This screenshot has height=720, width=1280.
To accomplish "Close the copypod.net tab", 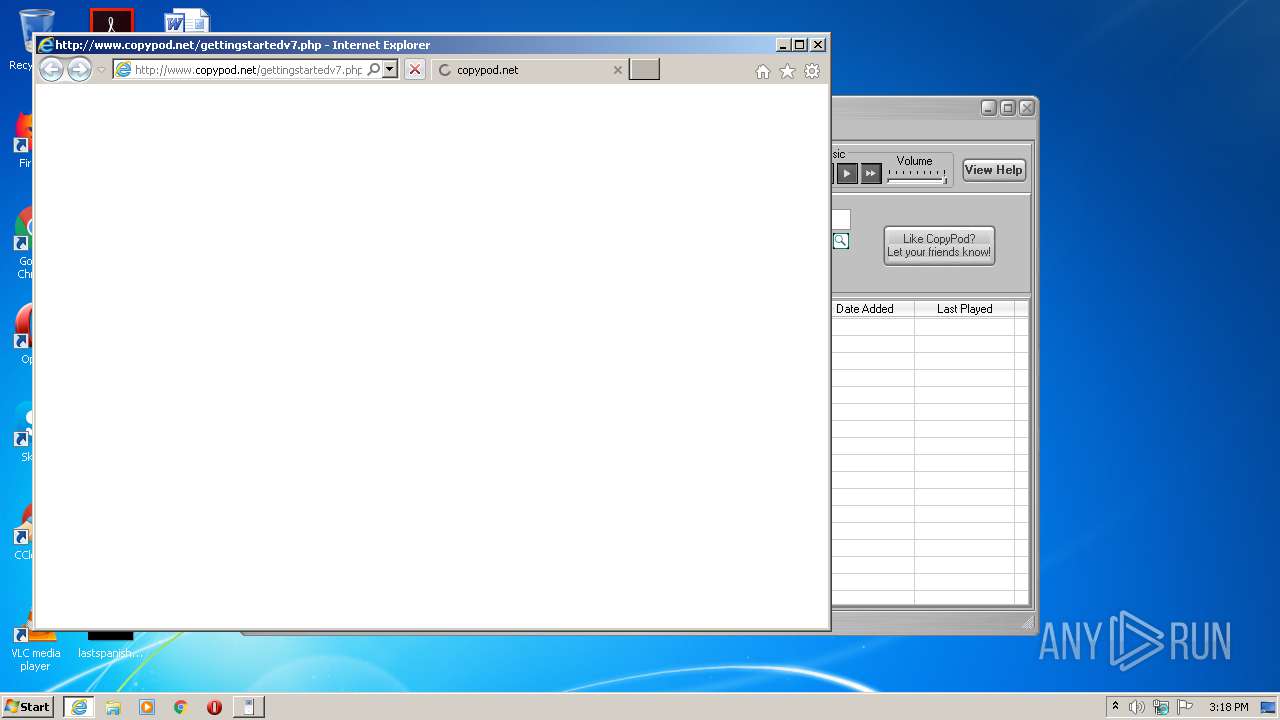I will 617,70.
